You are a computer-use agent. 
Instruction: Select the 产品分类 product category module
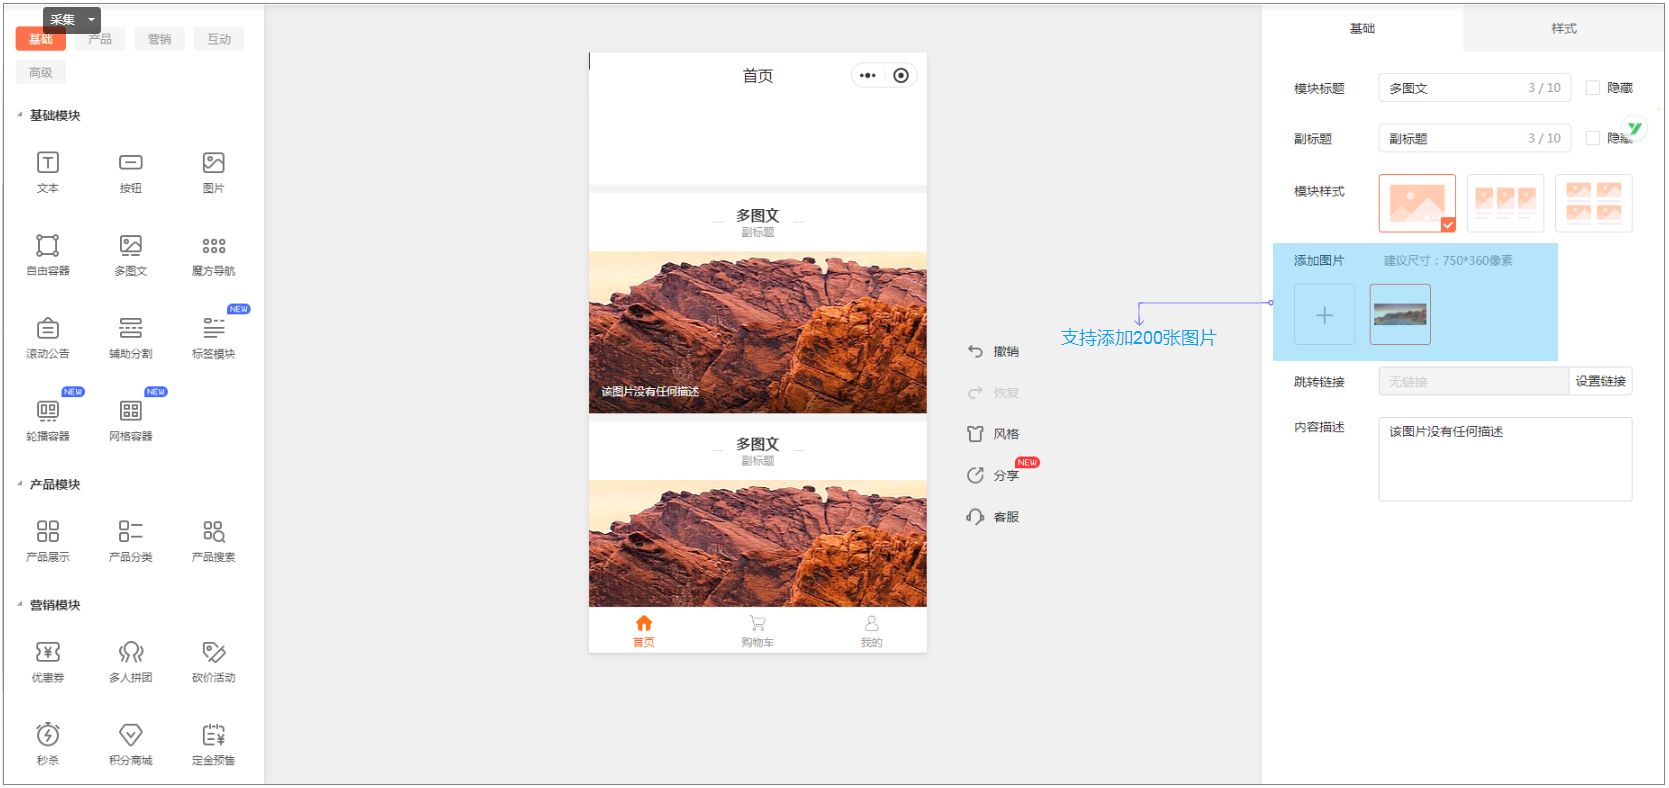point(131,531)
